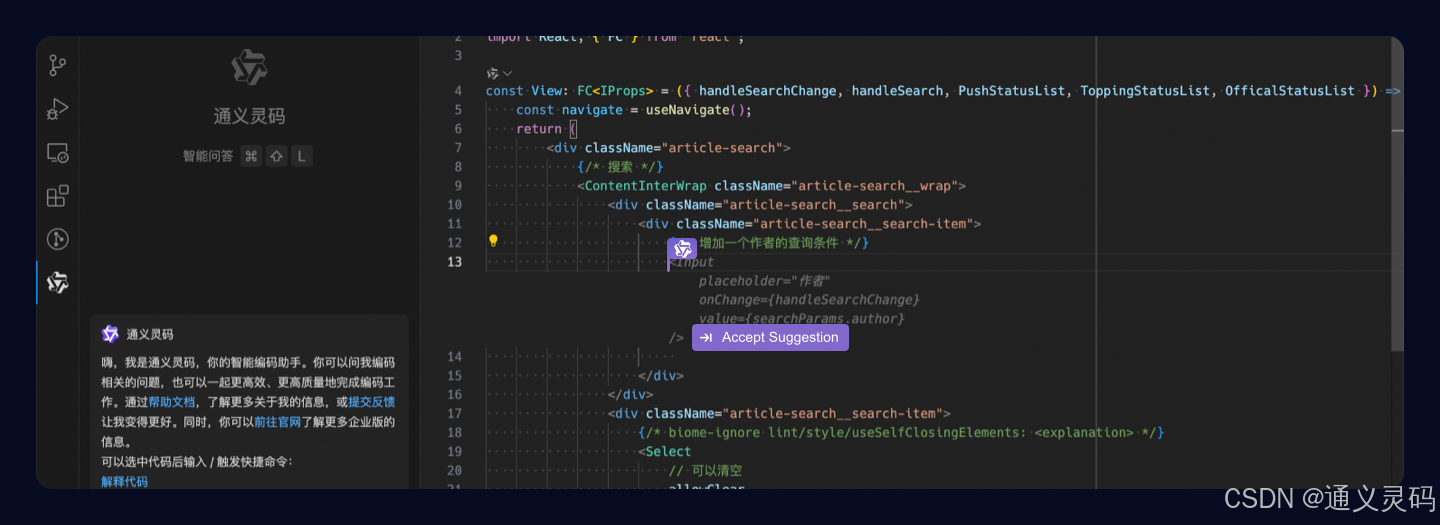Viewport: 1440px width, 525px height.
Task: Click the biome-ignore comment on line 18
Action: [901, 433]
